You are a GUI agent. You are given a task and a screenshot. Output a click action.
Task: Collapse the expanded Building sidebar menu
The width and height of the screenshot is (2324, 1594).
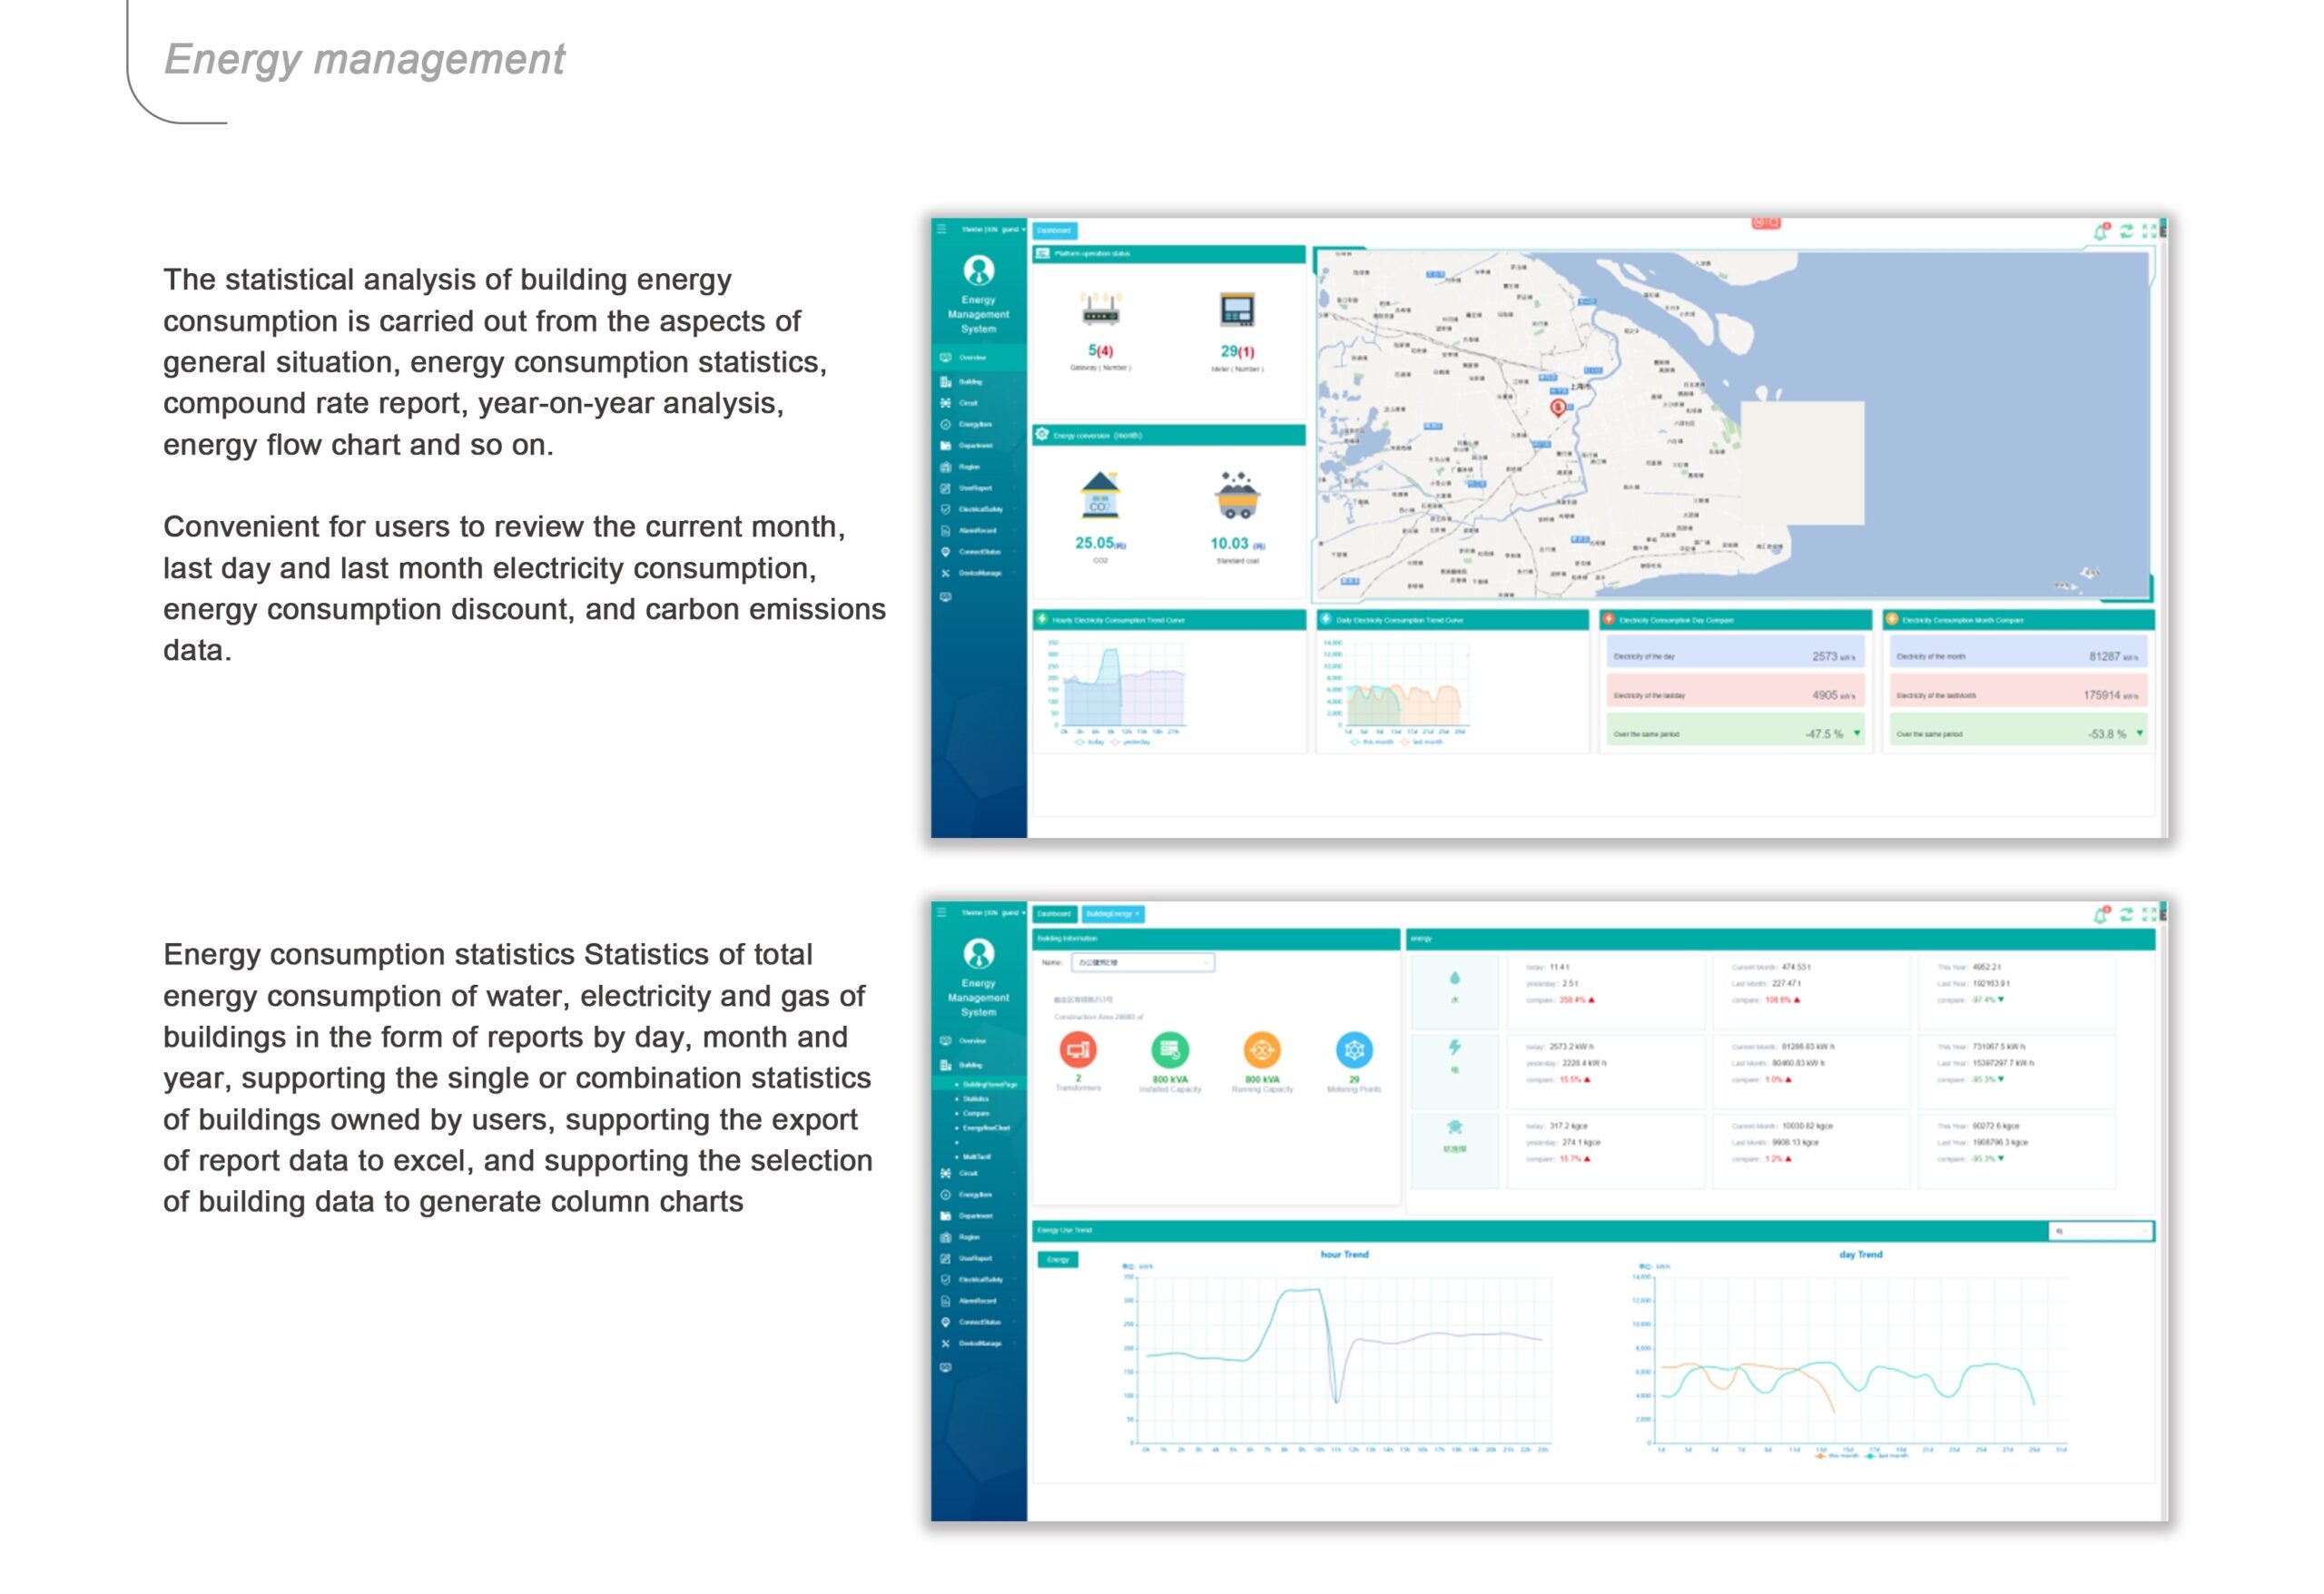[970, 1066]
